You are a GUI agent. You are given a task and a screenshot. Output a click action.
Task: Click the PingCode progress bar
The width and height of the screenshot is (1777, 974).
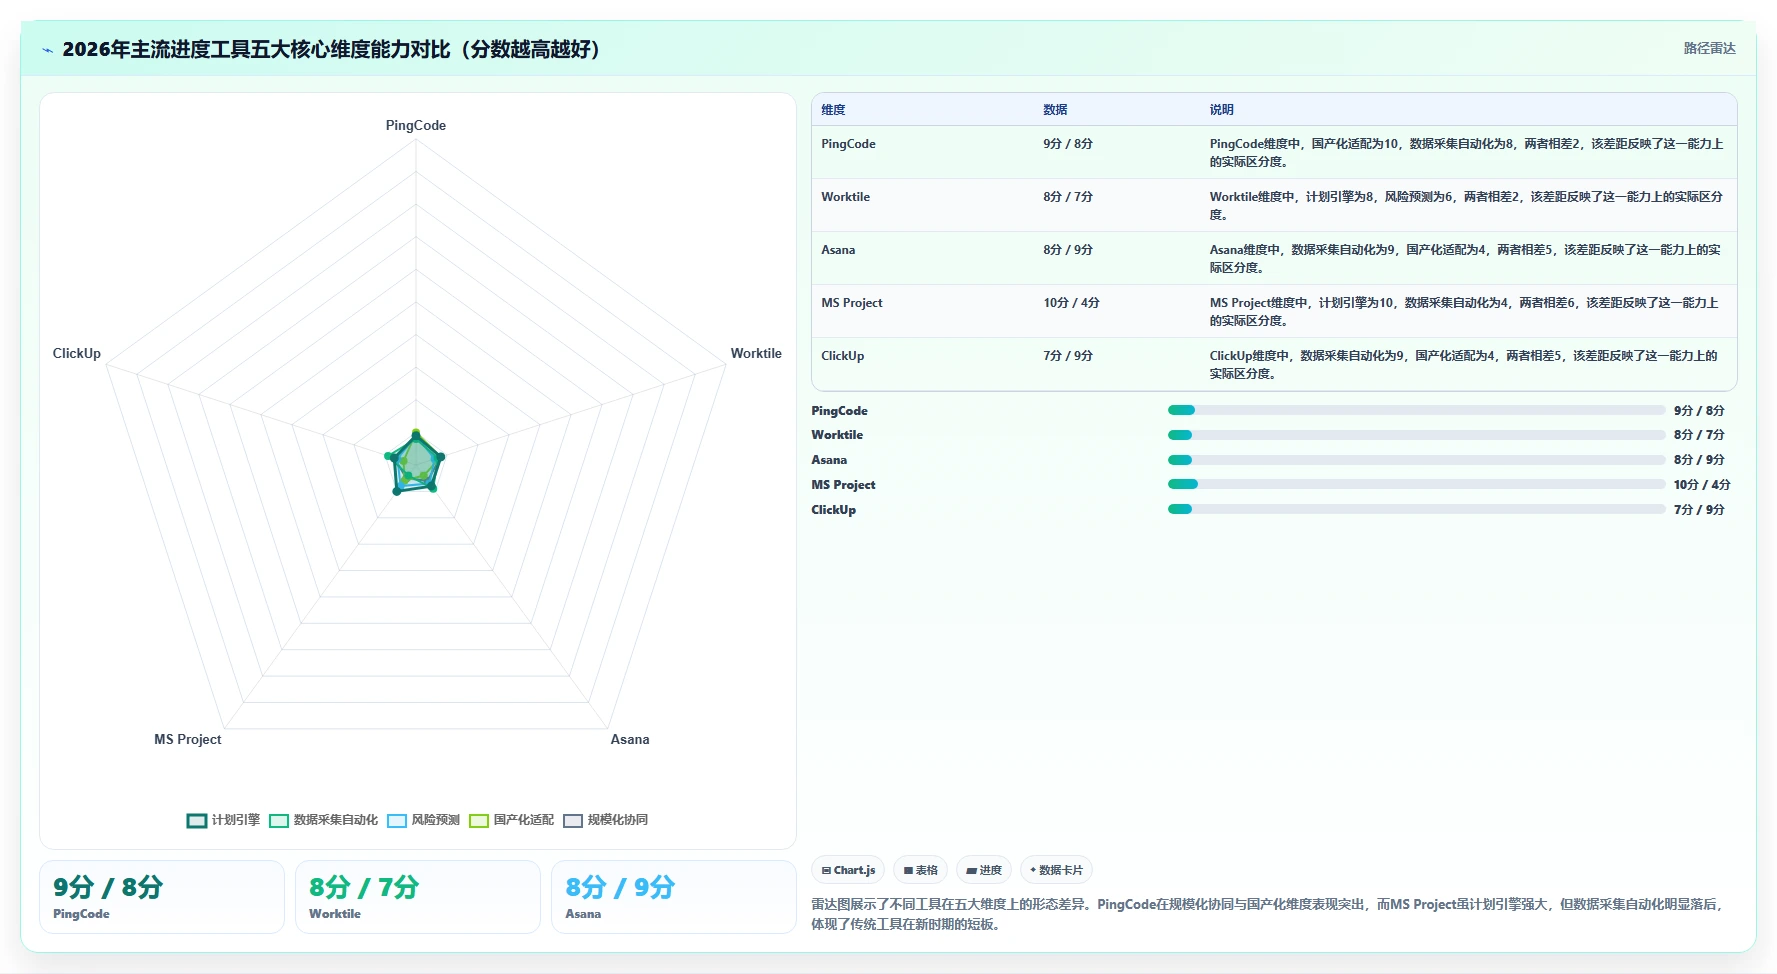click(1416, 410)
